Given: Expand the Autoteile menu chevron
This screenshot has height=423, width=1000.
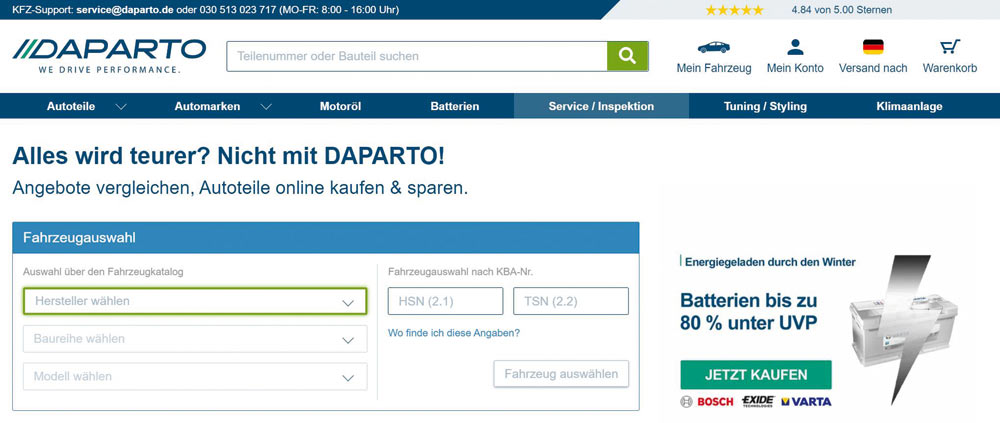Looking at the screenshot, I should [121, 107].
